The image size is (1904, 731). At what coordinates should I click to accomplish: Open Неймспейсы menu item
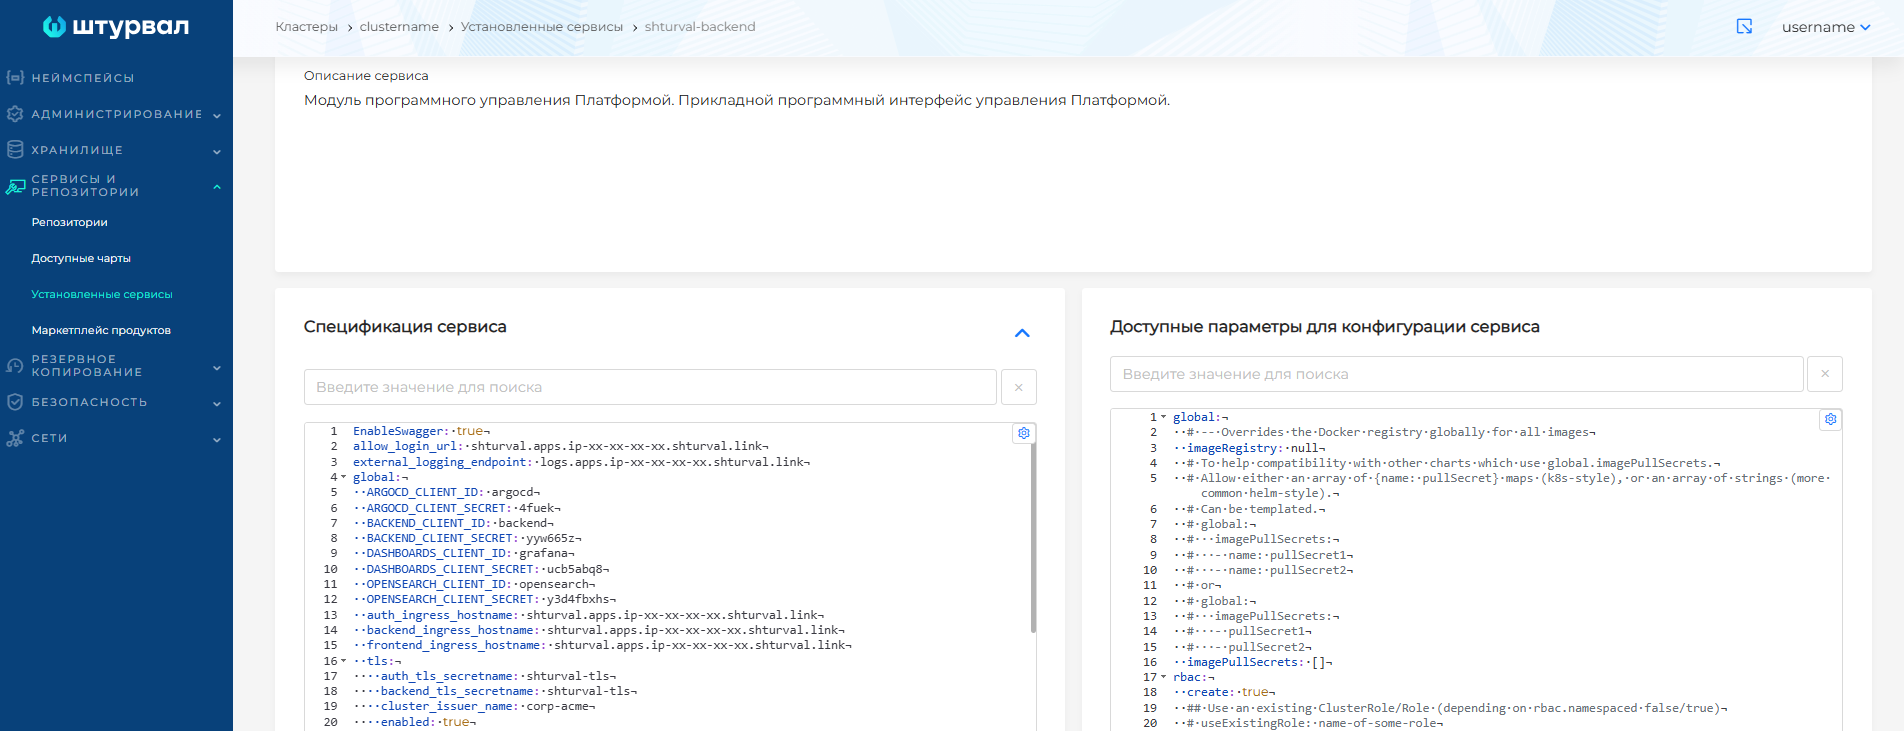pyautogui.click(x=83, y=78)
